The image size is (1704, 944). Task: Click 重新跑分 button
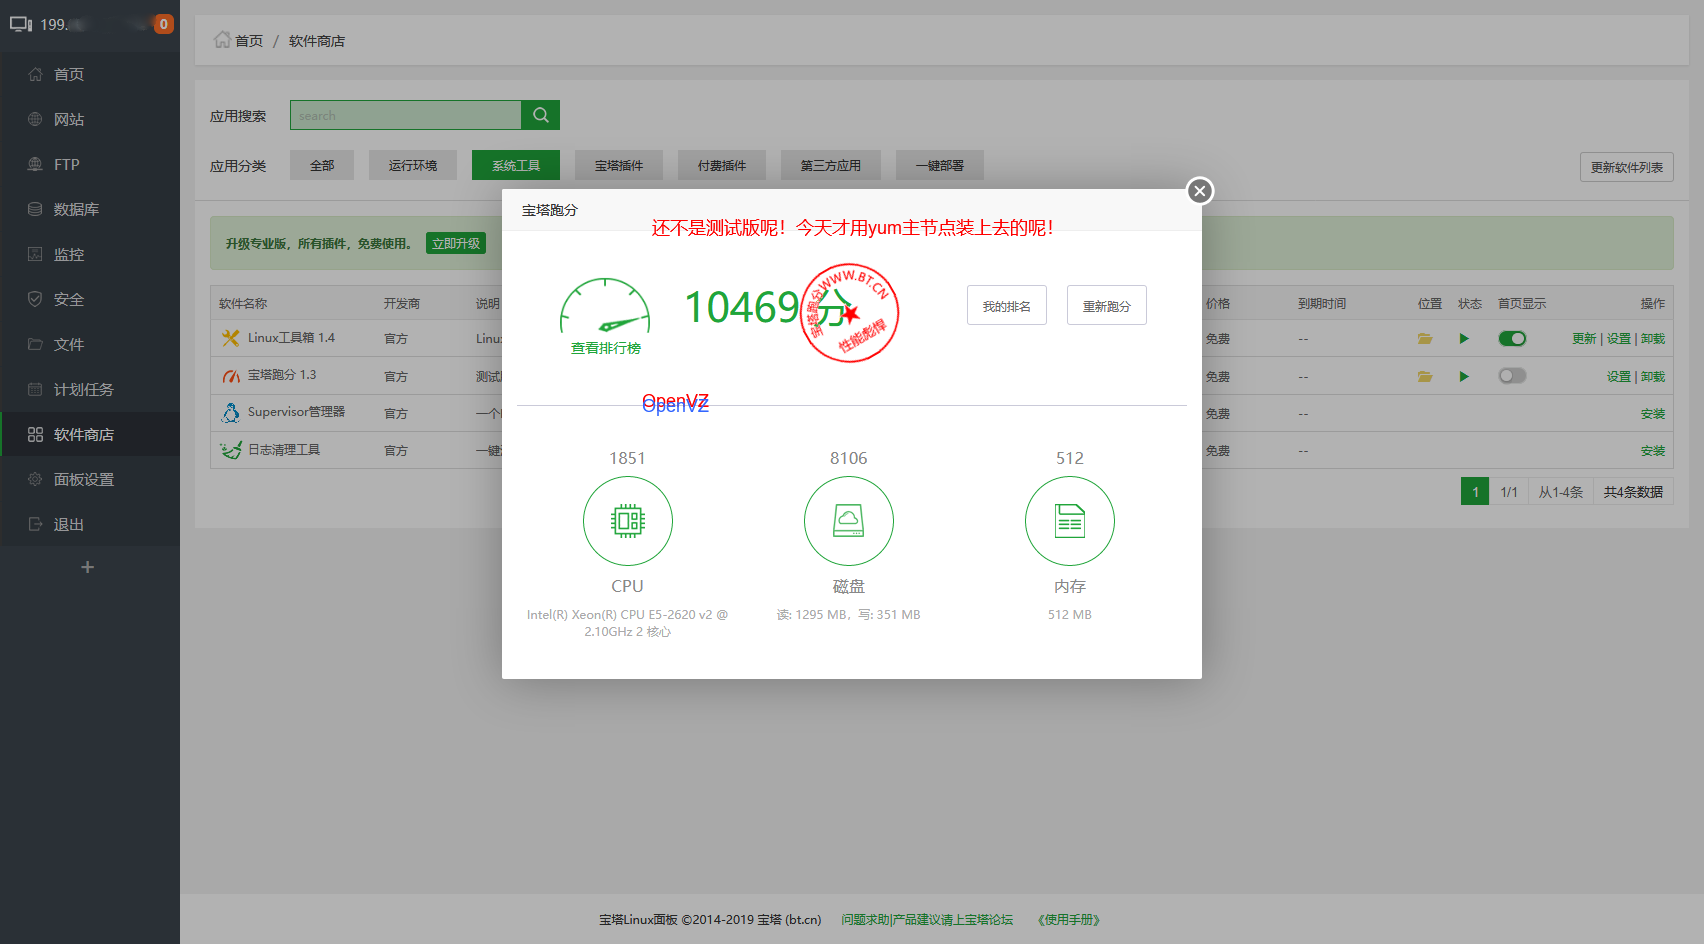coord(1107,306)
